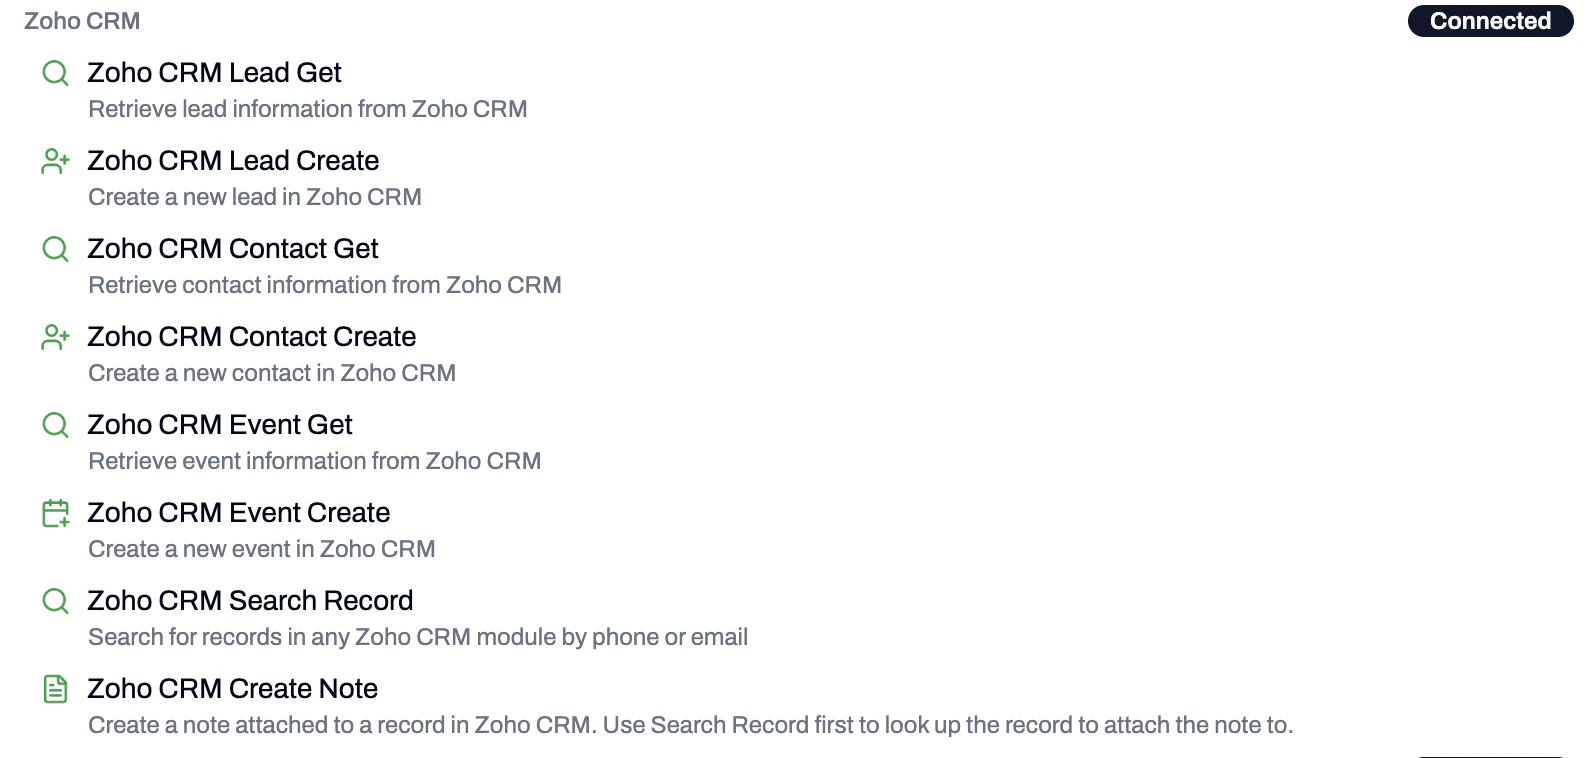Select the note document icon for Create Note
The width and height of the screenshot is (1586, 758).
pos(55,689)
